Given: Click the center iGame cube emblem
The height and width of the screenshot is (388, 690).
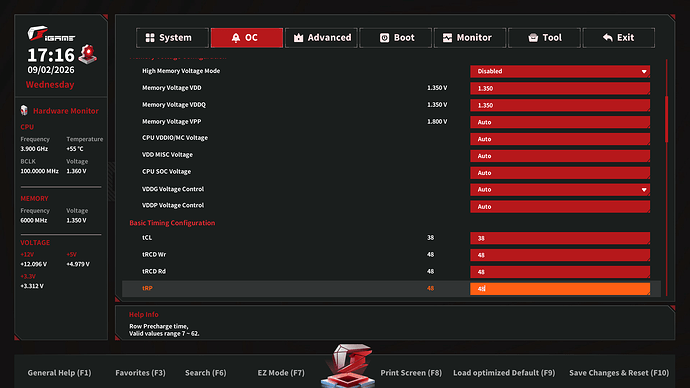Looking at the screenshot, I should (348, 366).
